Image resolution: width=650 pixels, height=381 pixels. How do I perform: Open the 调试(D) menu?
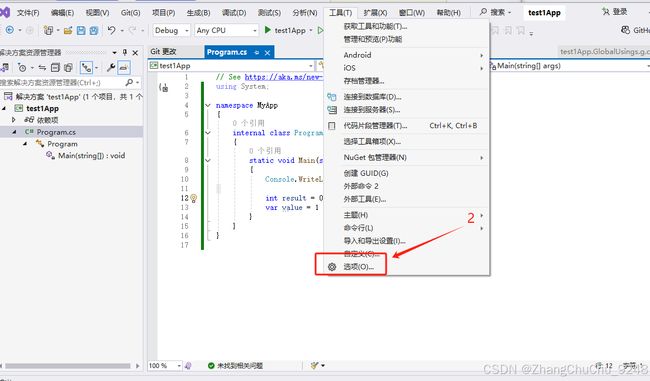[x=234, y=12]
